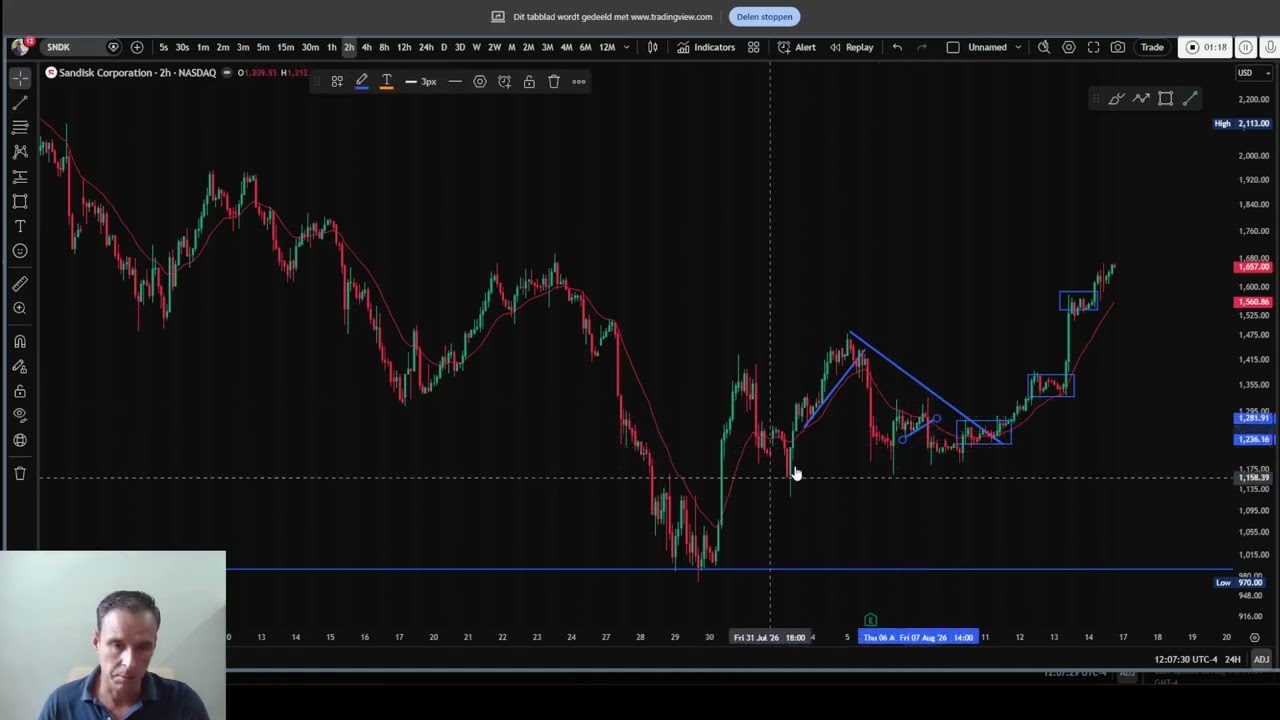This screenshot has width=1280, height=720.
Task: Select the crosshair cursor tool
Action: (20, 78)
